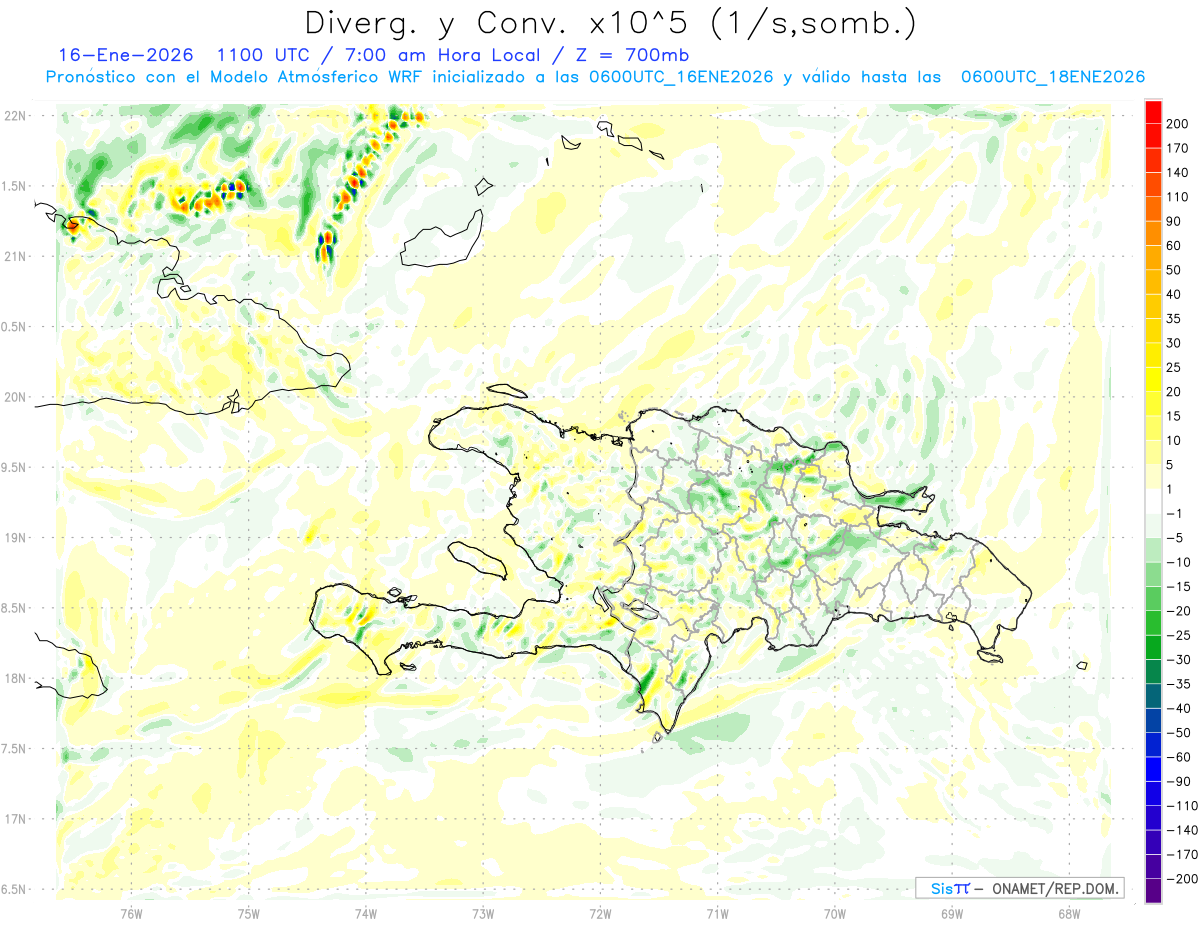Click the "-200" value at colorbar bottom
Image resolution: width=1200 pixels, height=927 pixels.
[x=1181, y=879]
